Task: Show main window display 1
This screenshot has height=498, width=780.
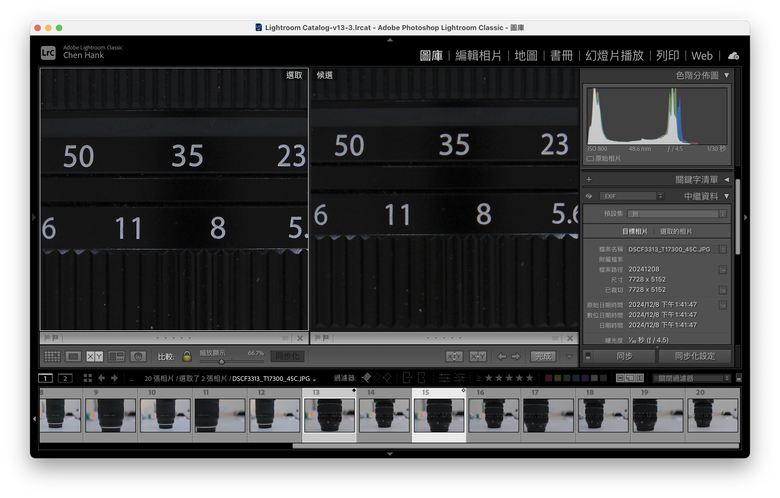Action: pyautogui.click(x=45, y=379)
